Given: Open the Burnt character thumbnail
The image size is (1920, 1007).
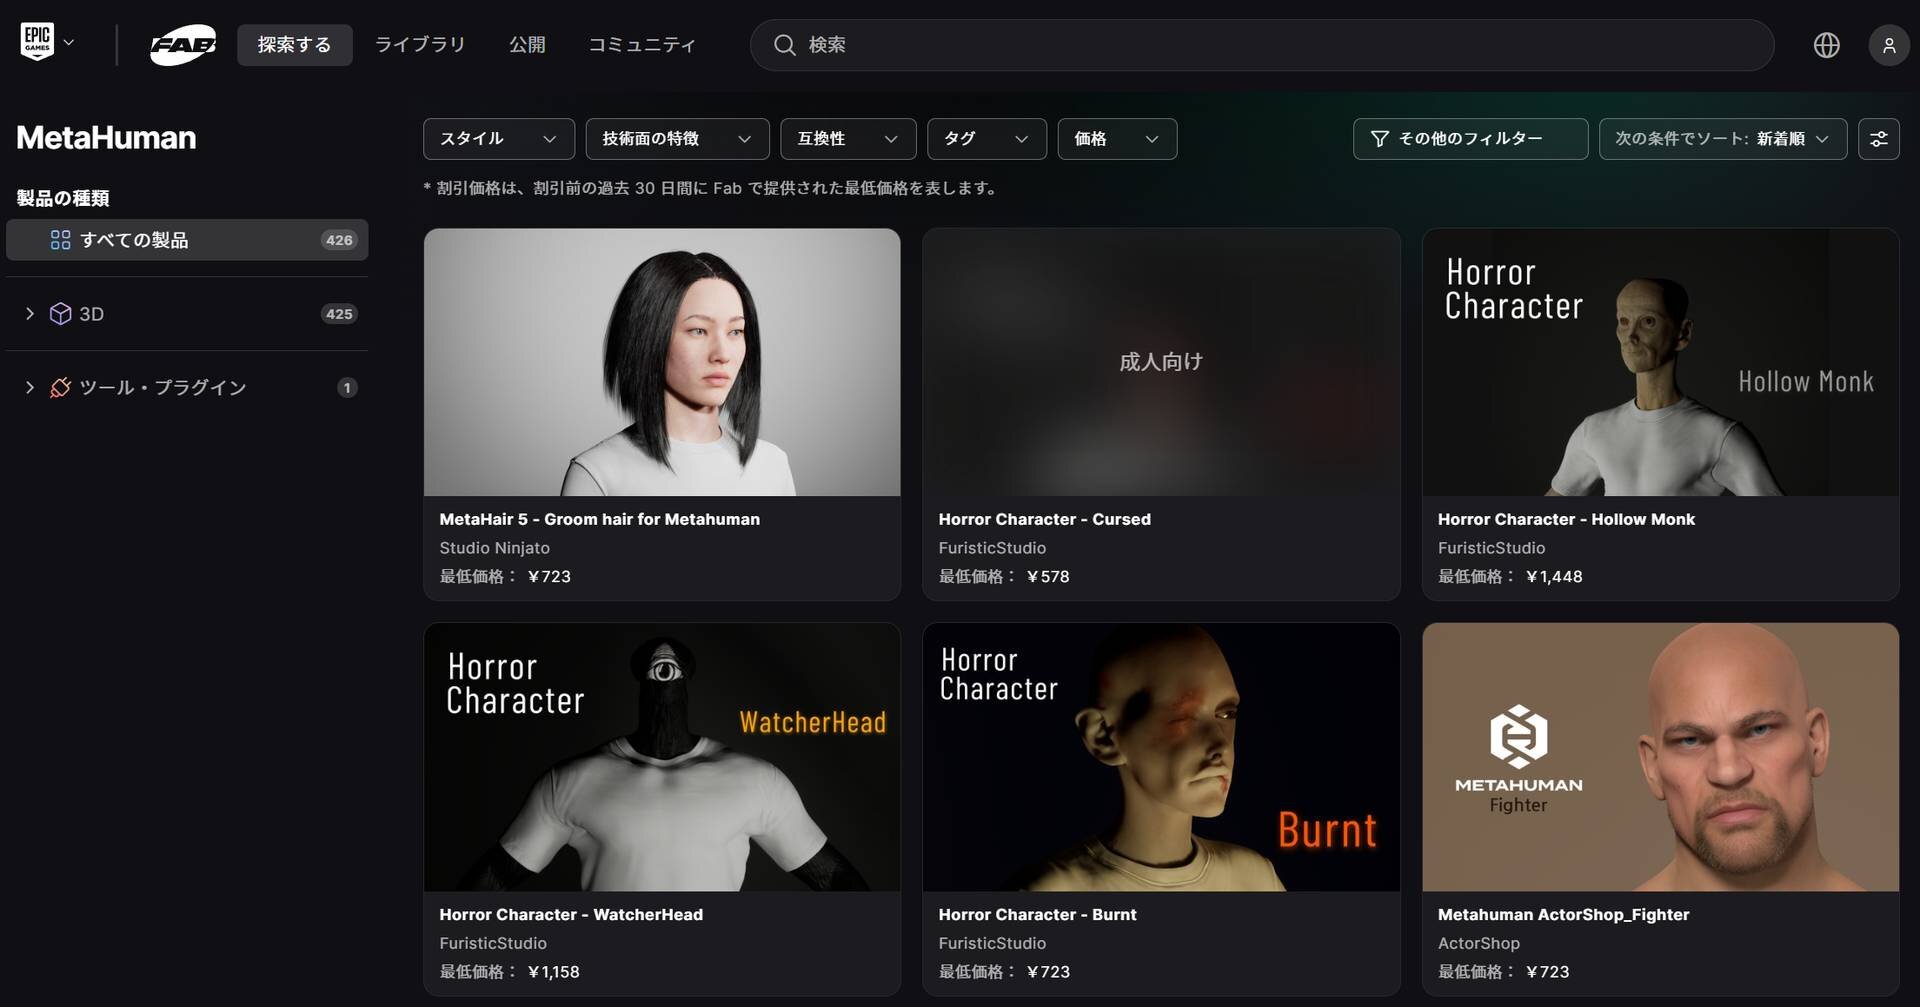Looking at the screenshot, I should (x=1161, y=757).
